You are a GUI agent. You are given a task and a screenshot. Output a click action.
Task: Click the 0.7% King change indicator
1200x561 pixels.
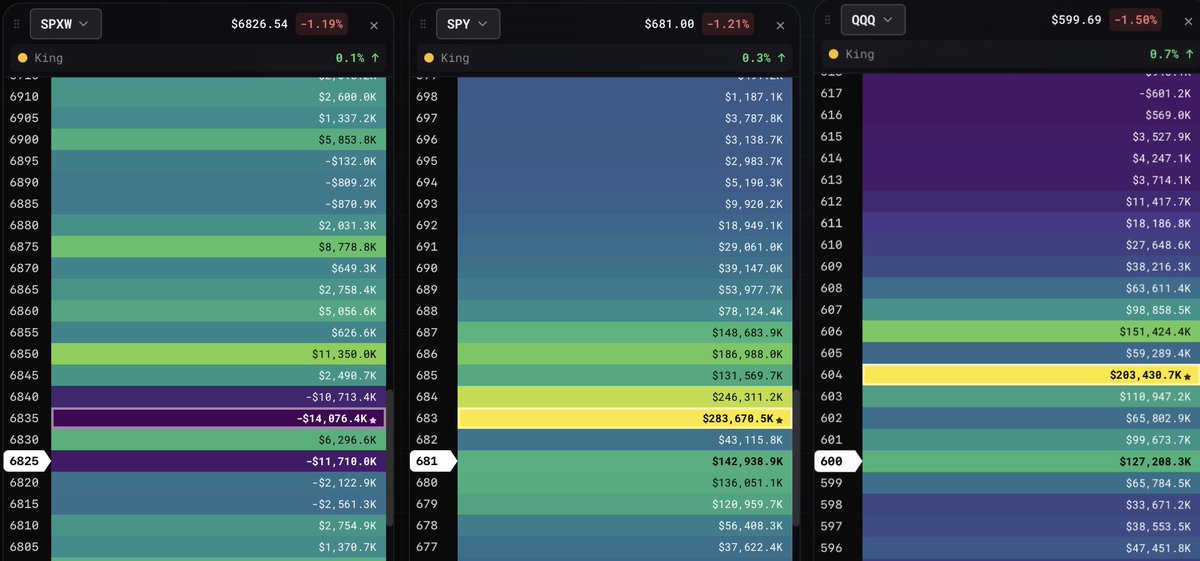pyautogui.click(x=1171, y=54)
